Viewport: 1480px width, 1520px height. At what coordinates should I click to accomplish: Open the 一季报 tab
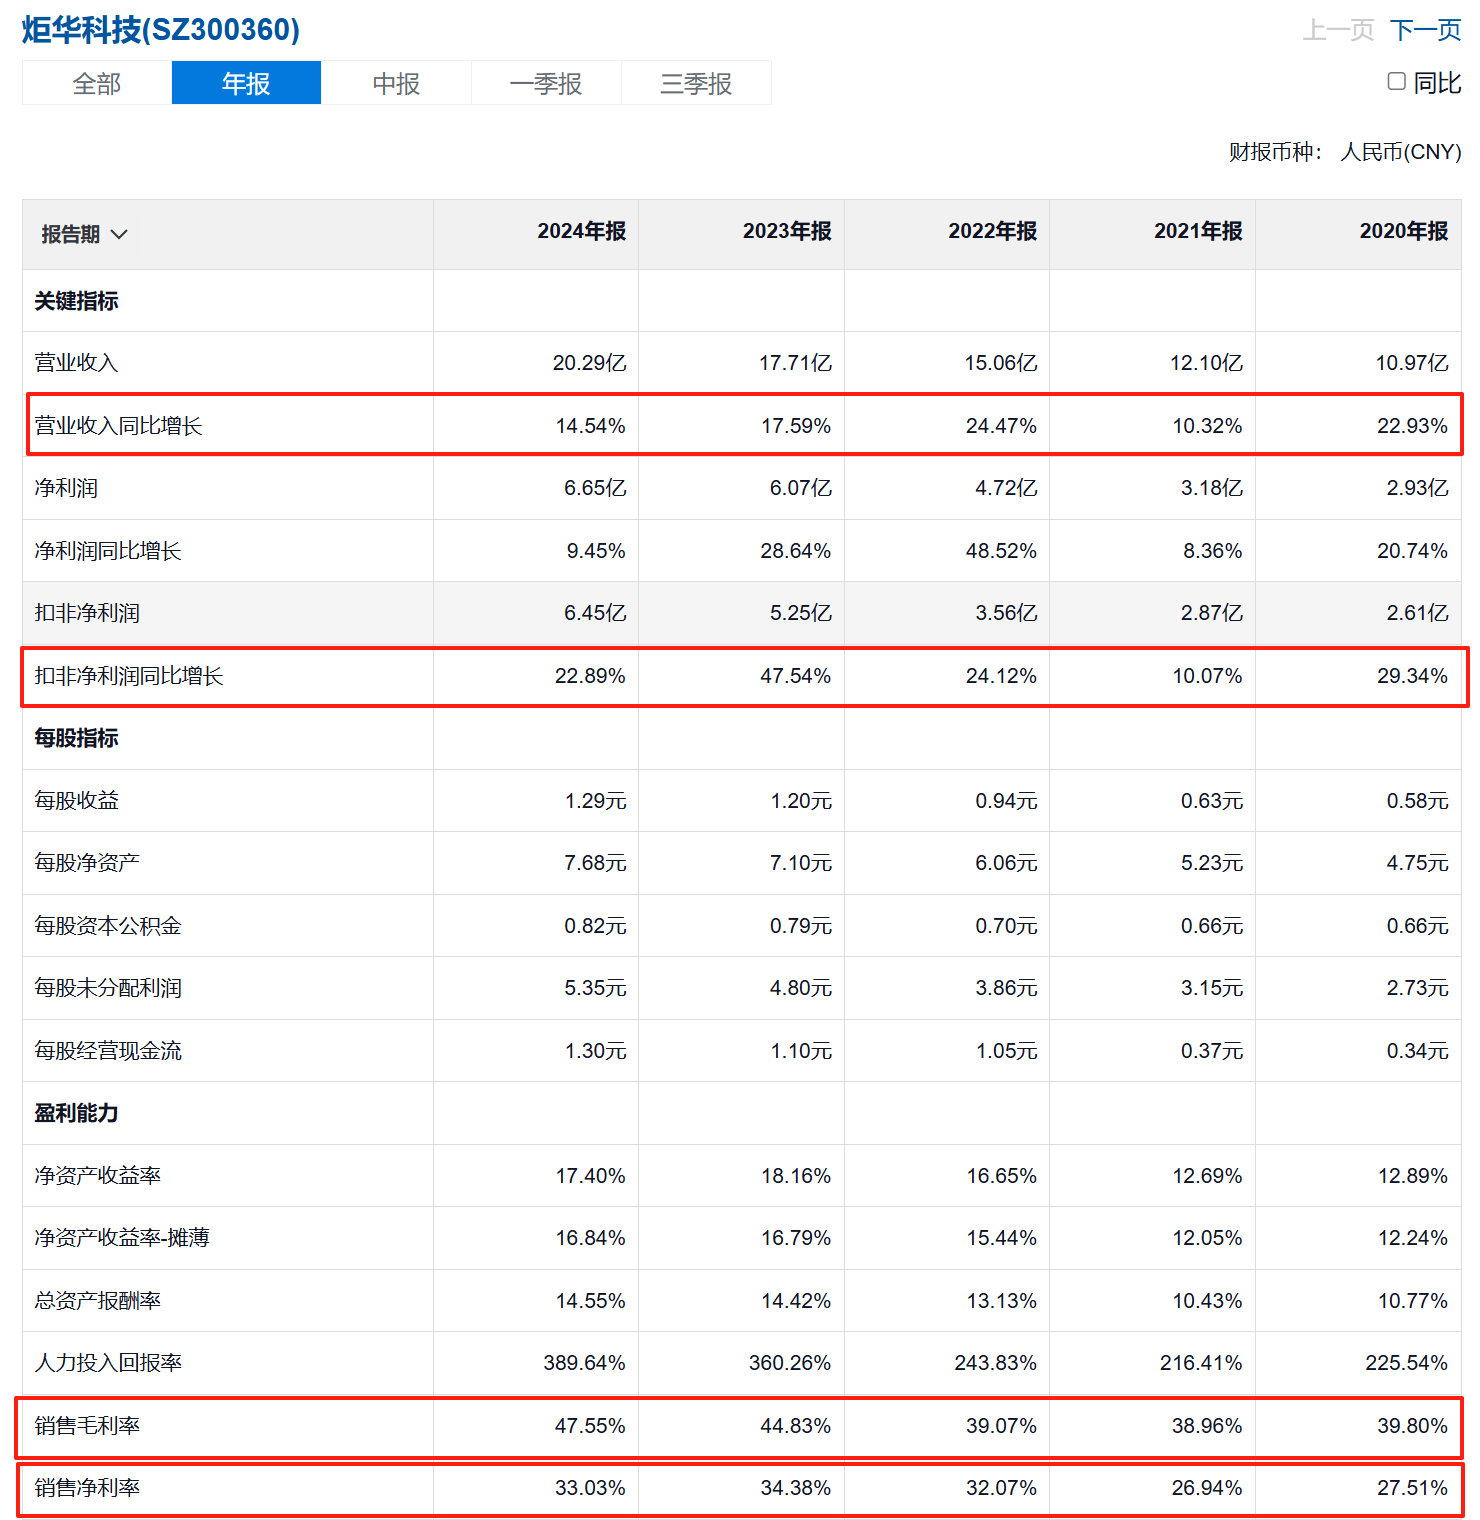tap(546, 83)
